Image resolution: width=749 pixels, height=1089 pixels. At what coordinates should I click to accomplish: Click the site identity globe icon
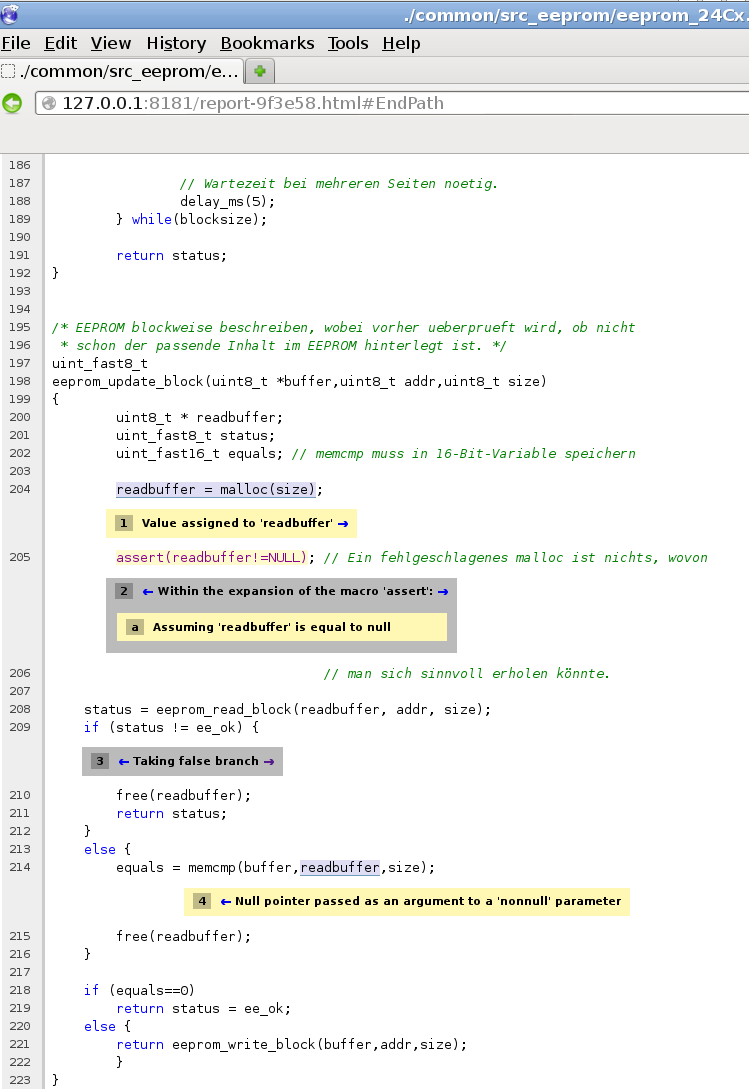click(x=49, y=103)
